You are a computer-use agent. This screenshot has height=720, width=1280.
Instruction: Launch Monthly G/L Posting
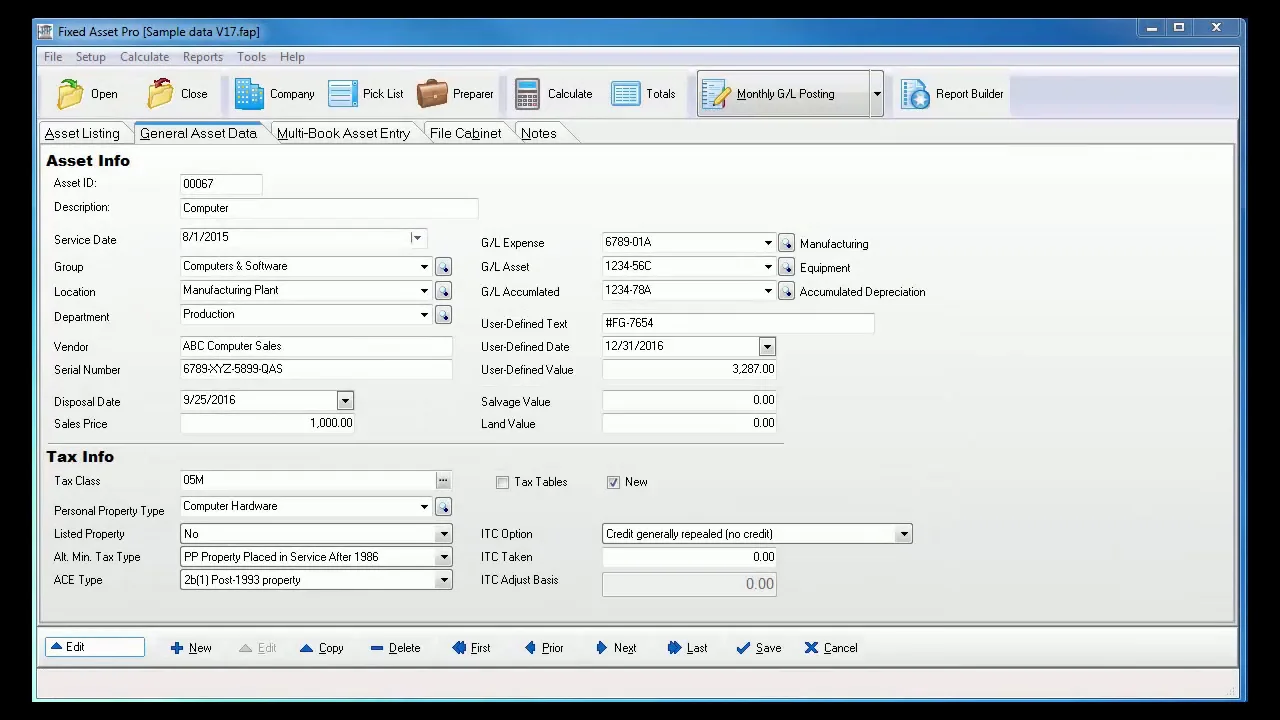pos(783,94)
